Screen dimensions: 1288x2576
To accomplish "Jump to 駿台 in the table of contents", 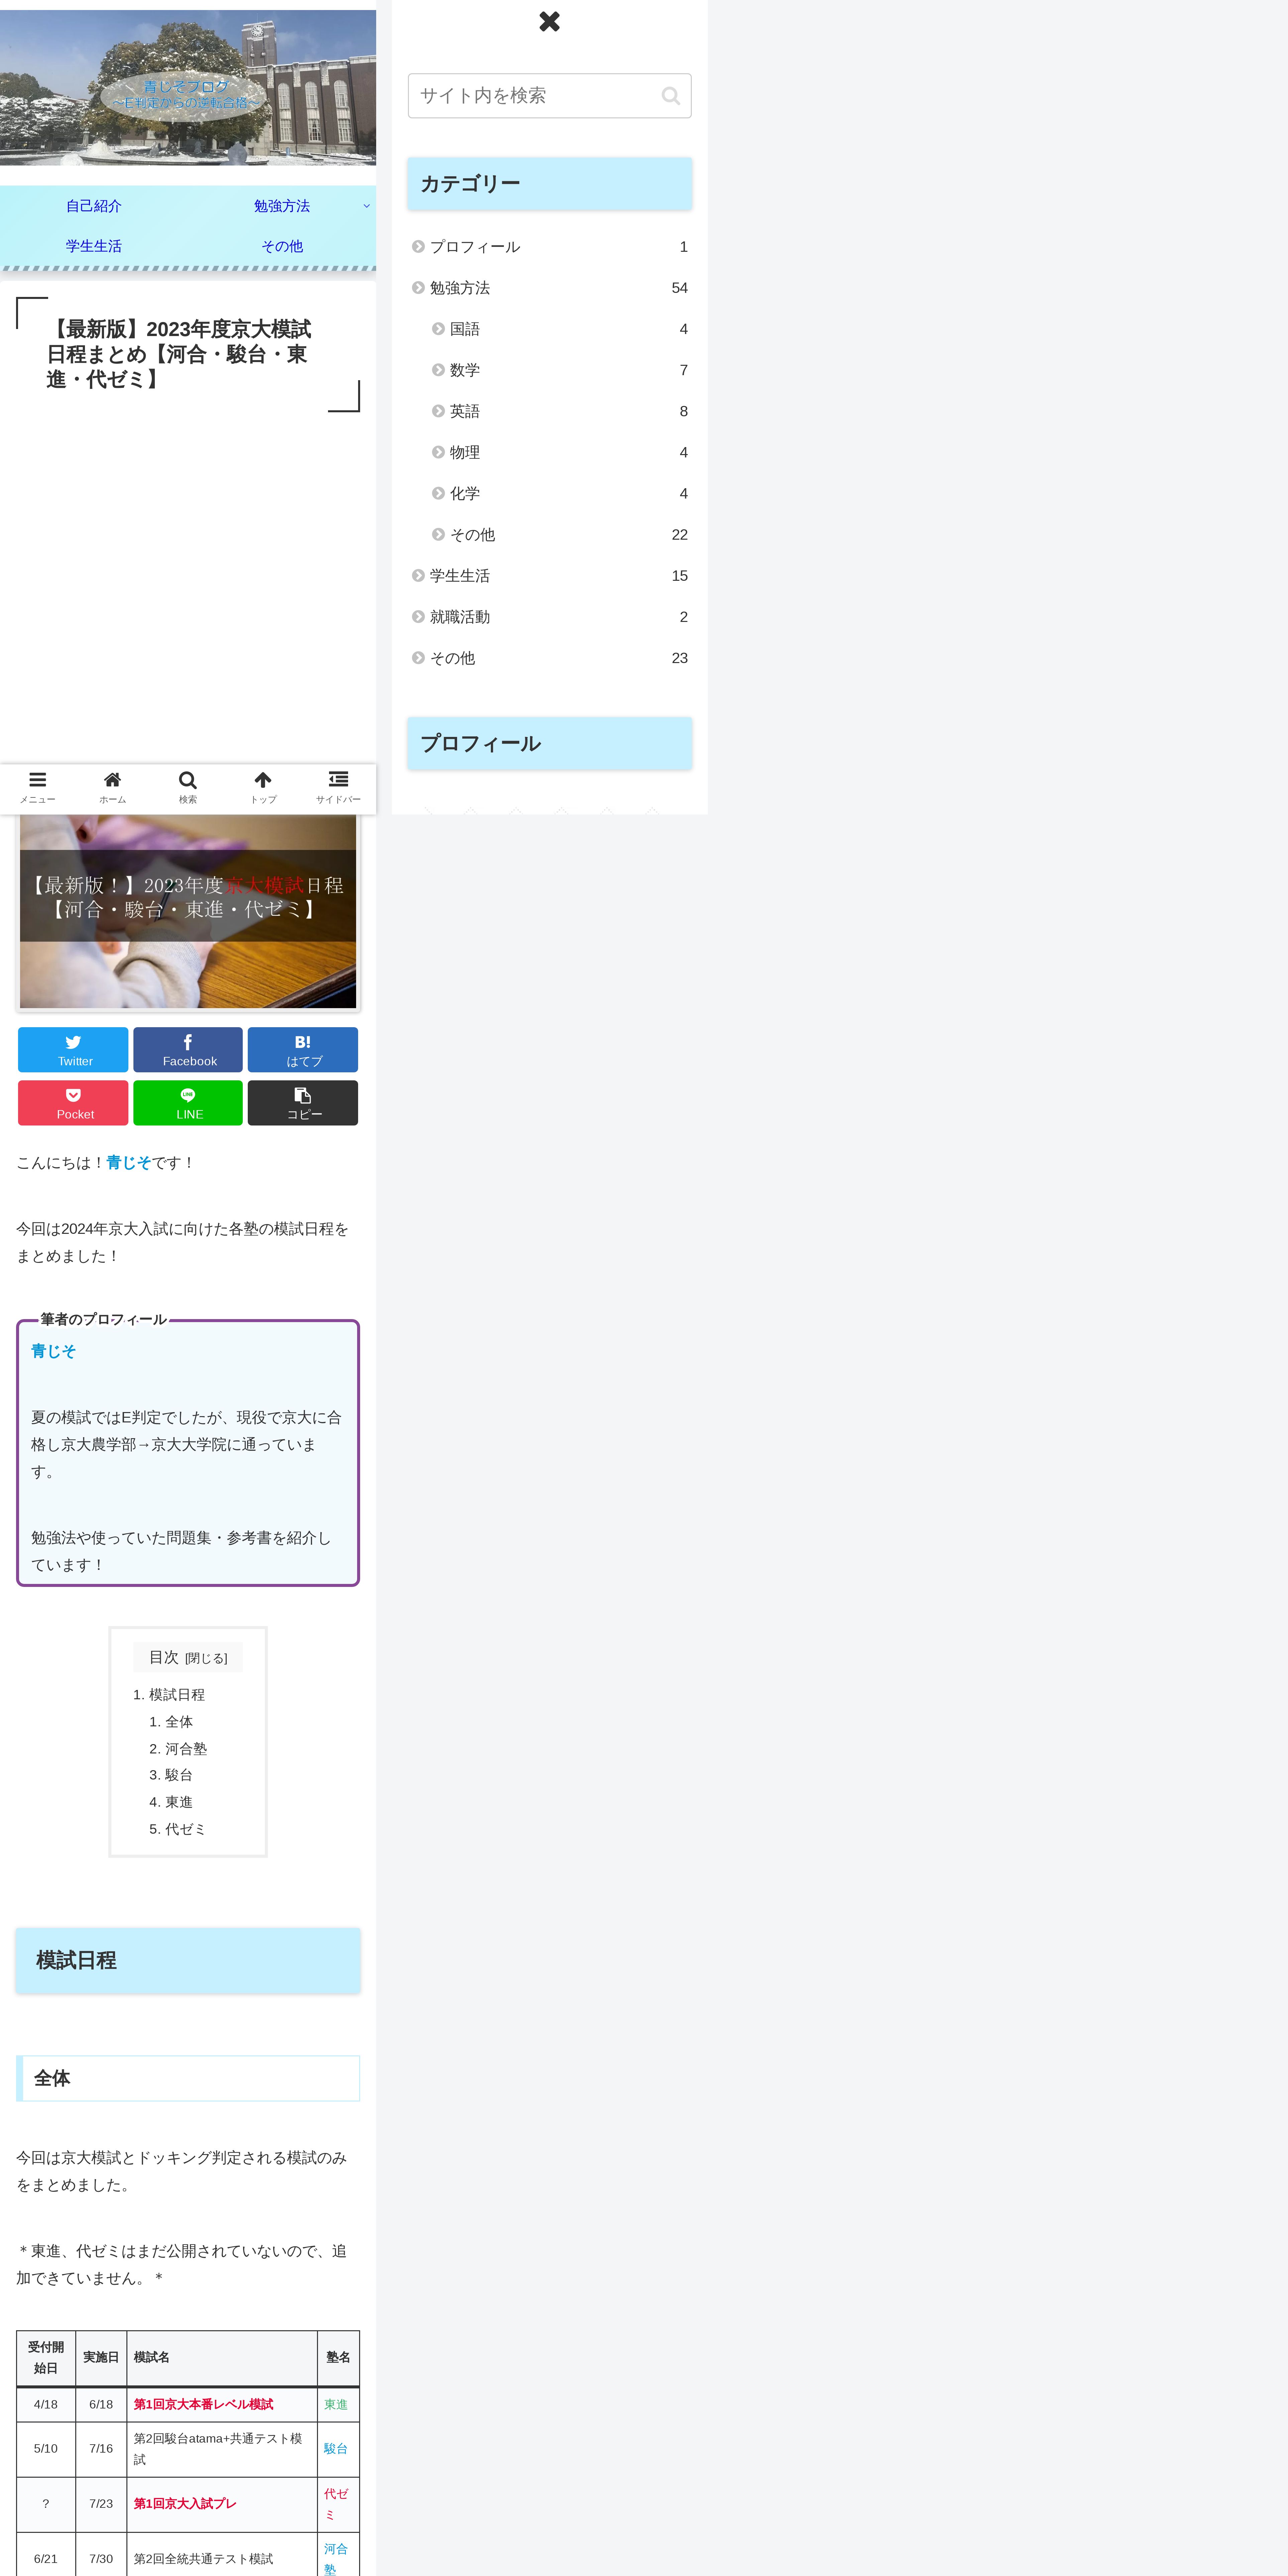I will (179, 1775).
